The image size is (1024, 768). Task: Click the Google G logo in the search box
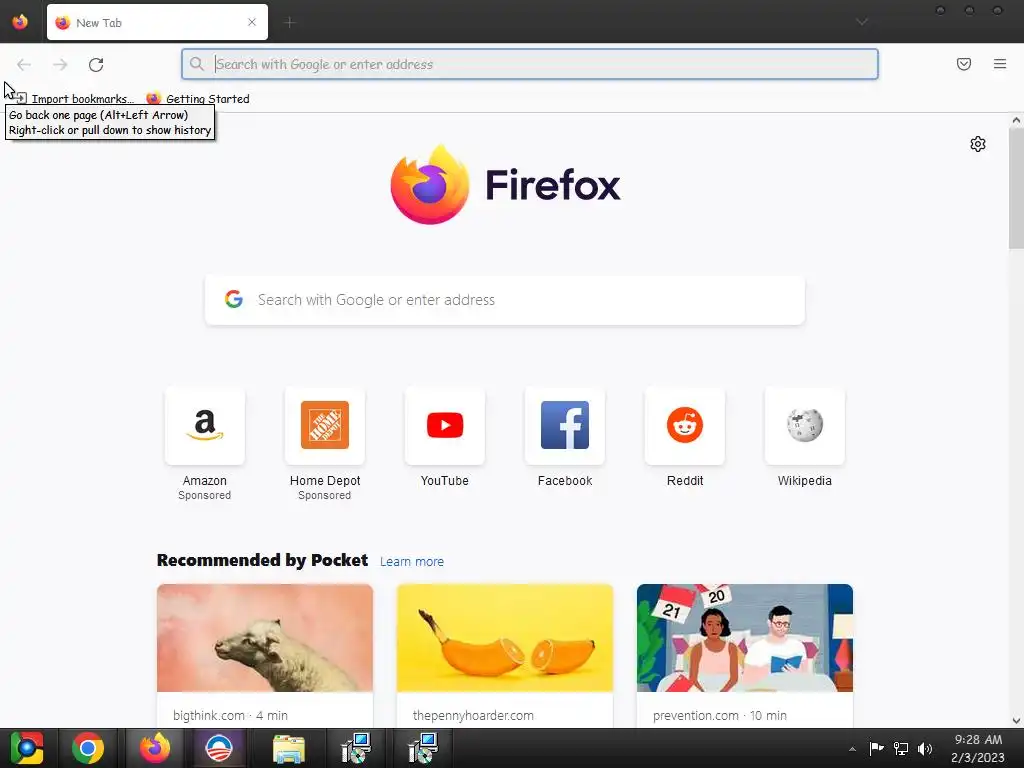pos(234,299)
